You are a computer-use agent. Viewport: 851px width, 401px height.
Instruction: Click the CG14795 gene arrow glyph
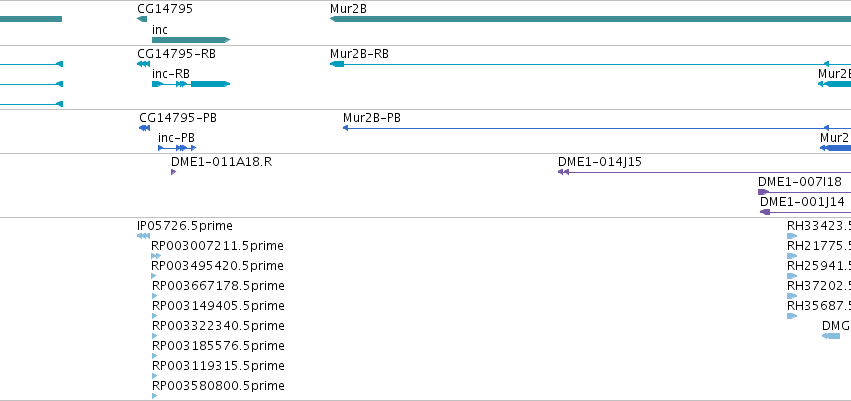coord(142,19)
